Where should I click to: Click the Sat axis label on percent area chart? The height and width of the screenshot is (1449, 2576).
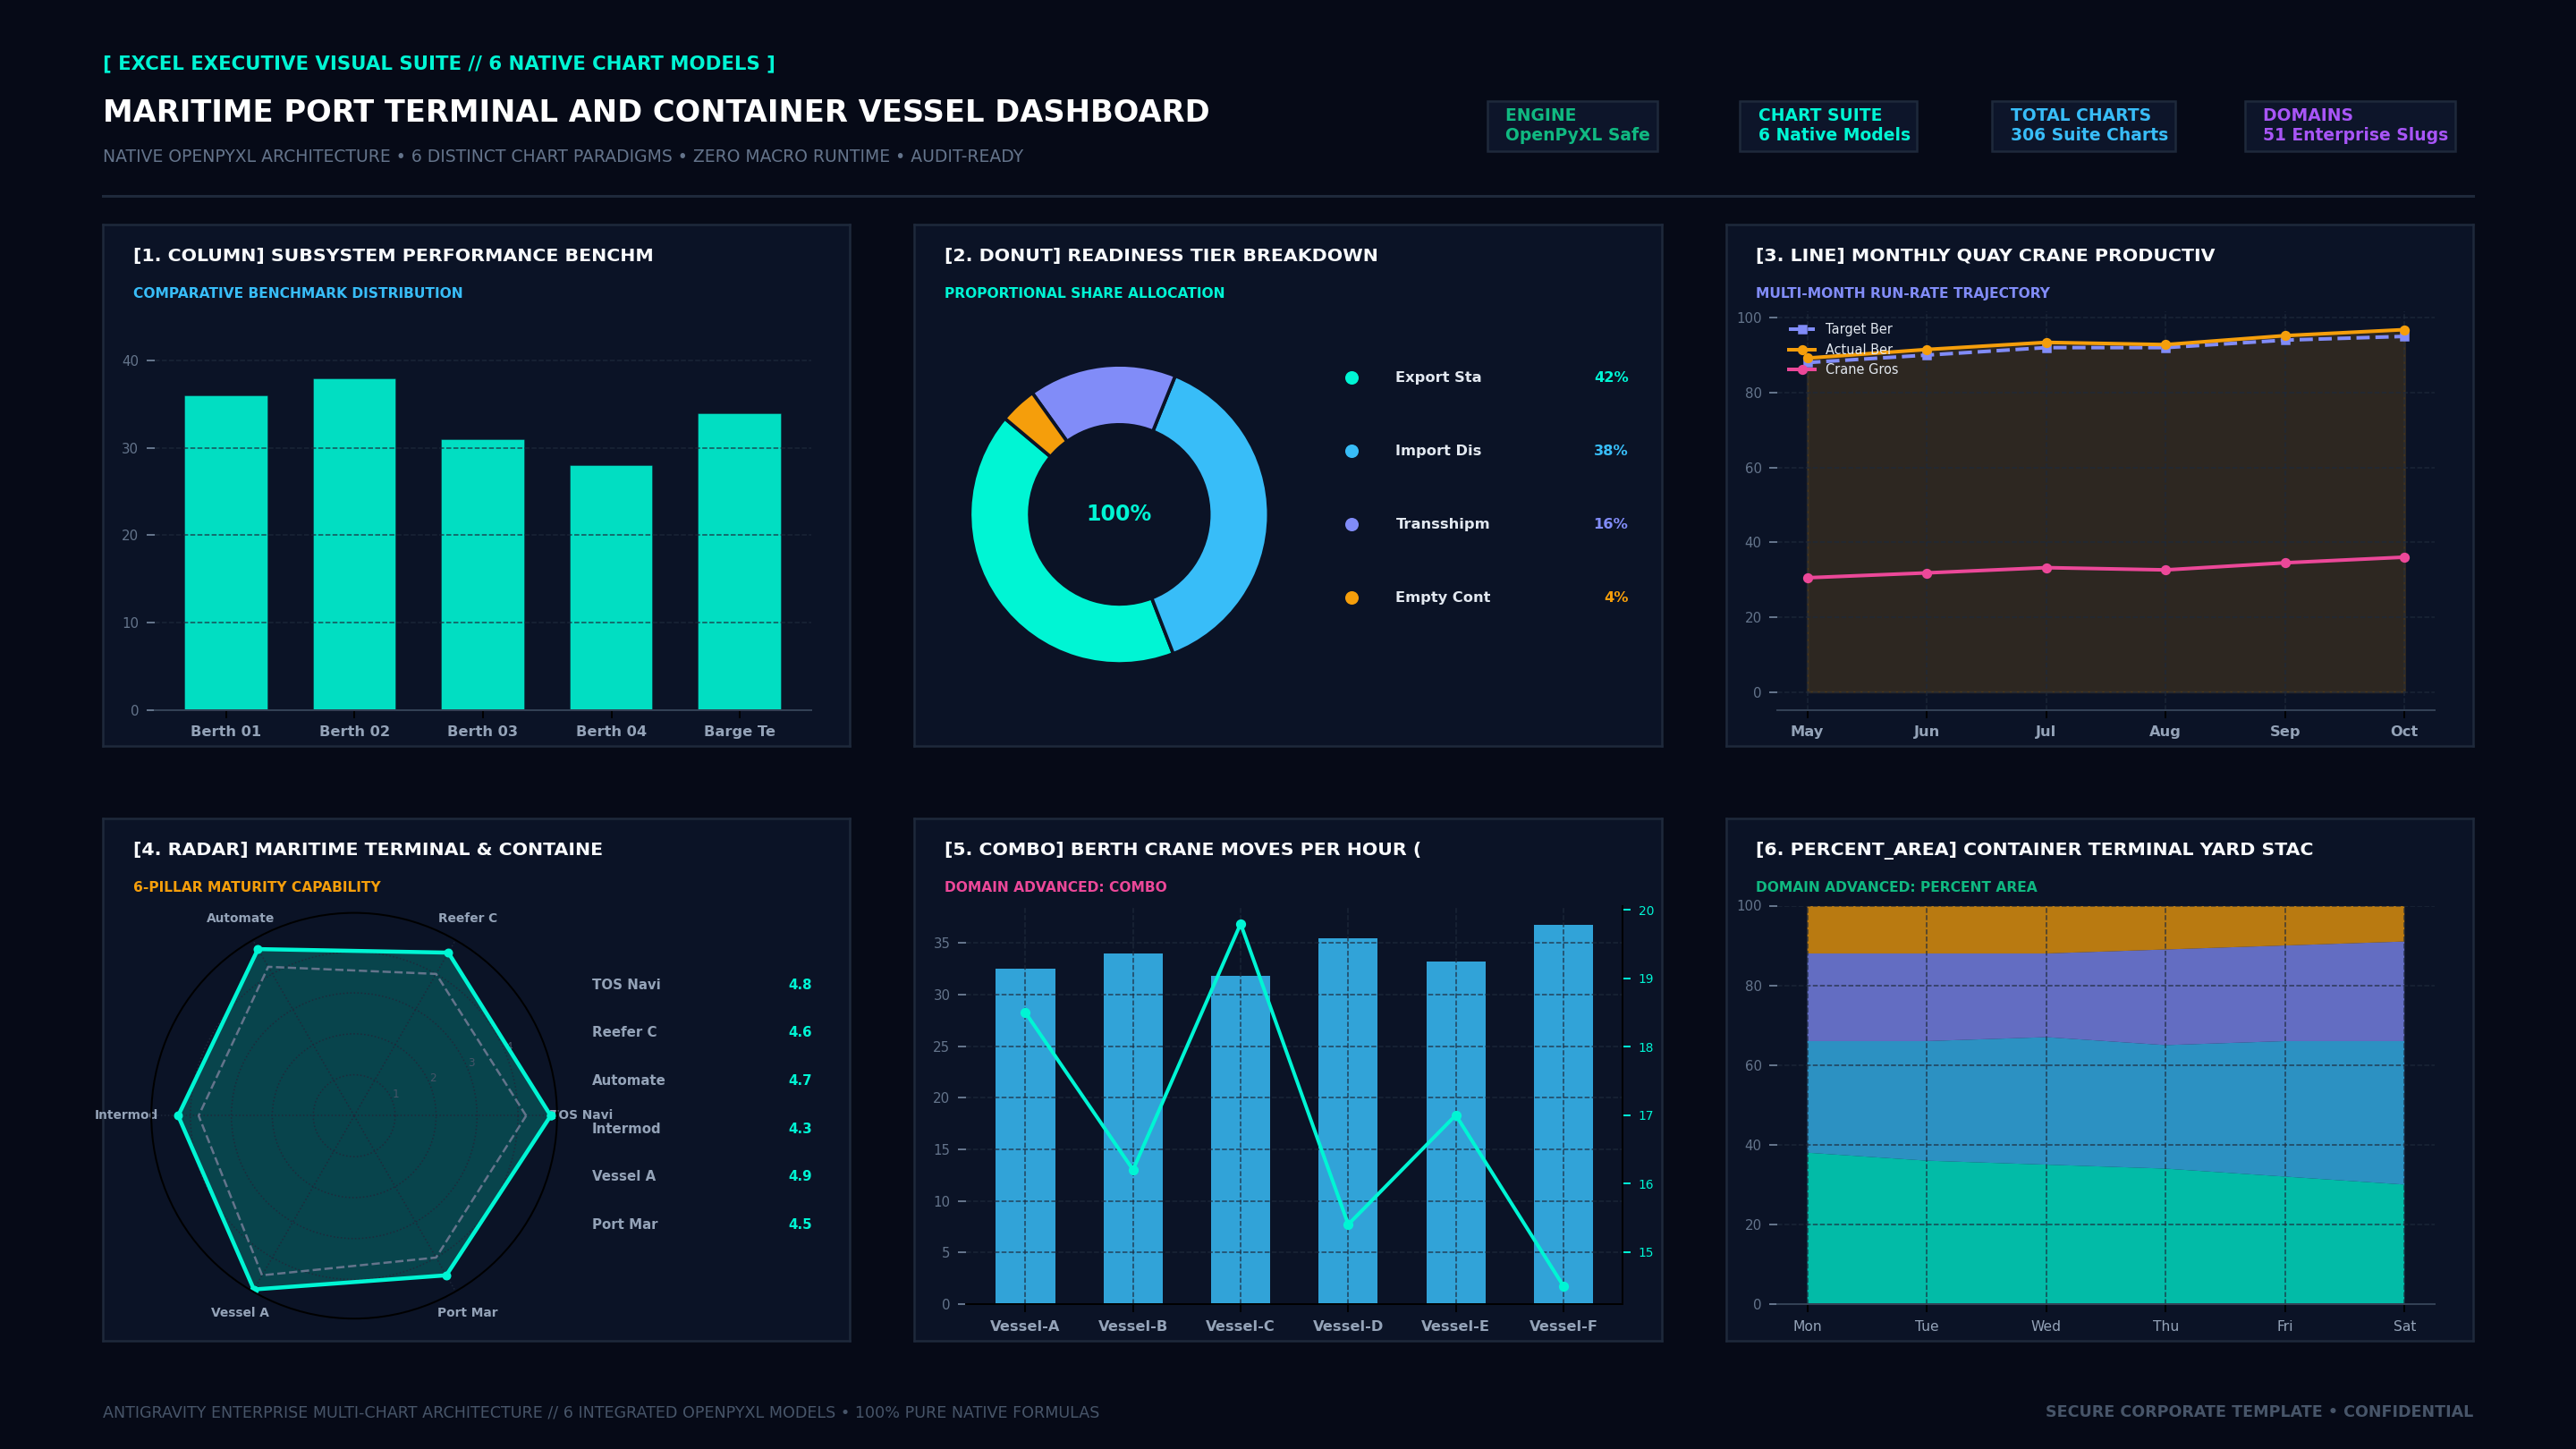pyautogui.click(x=2404, y=1326)
